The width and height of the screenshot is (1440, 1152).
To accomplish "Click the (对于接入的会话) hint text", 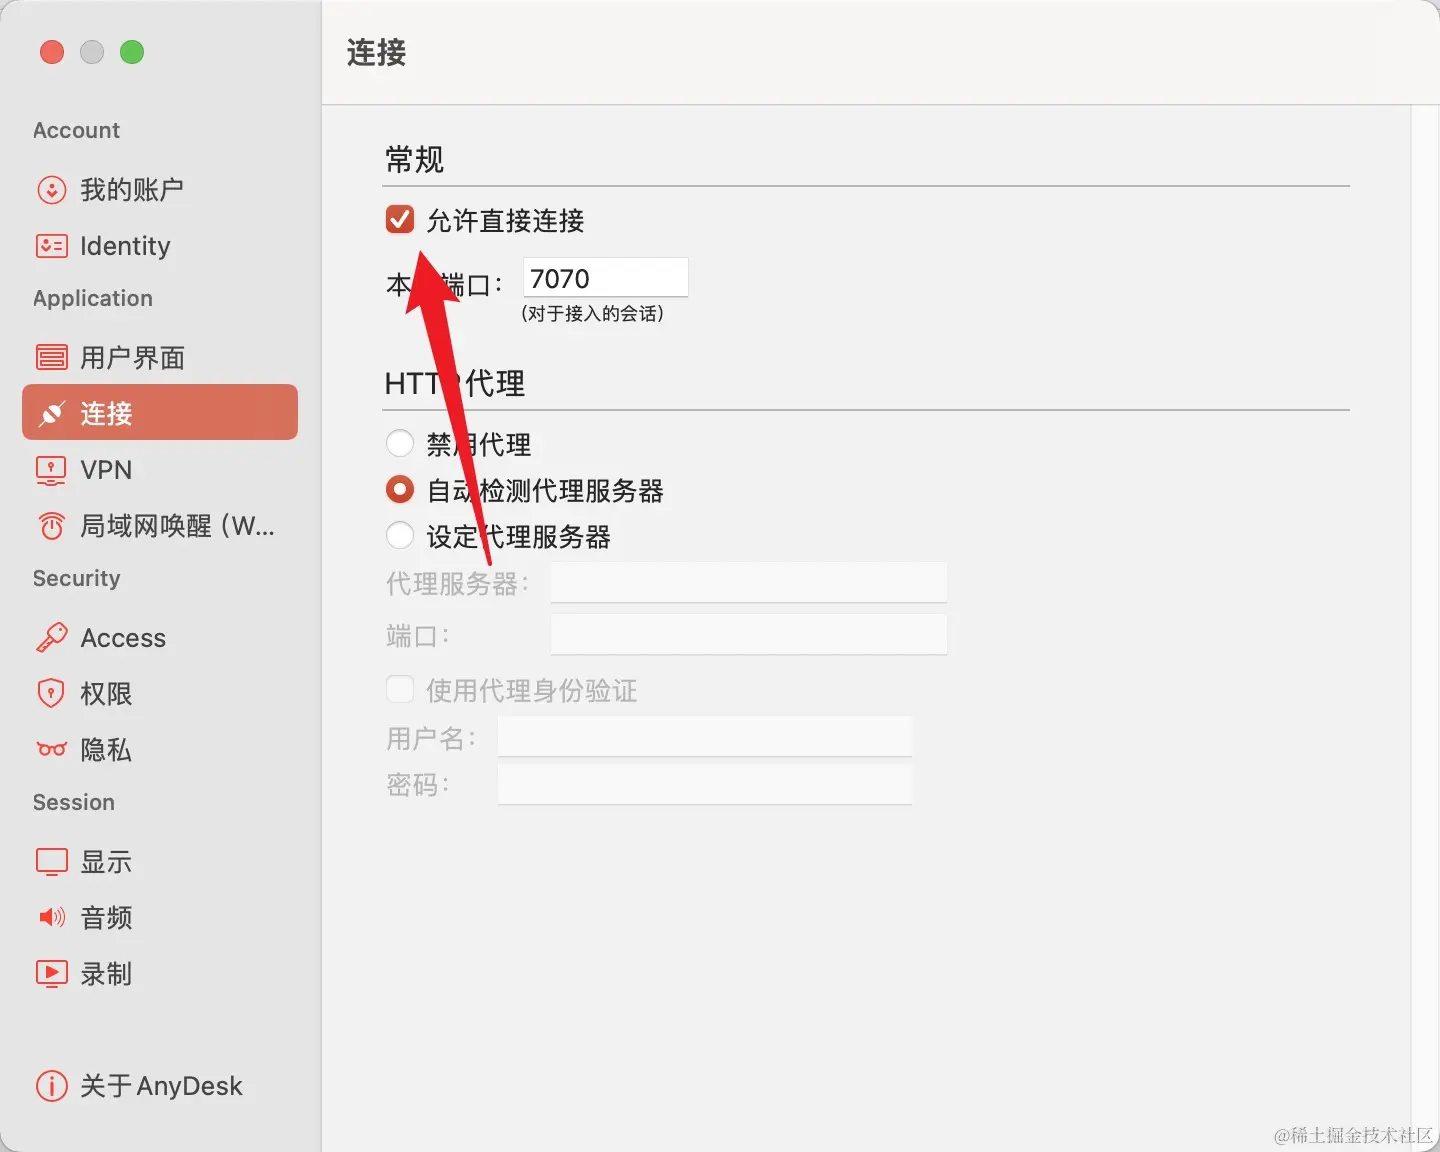I will point(592,314).
